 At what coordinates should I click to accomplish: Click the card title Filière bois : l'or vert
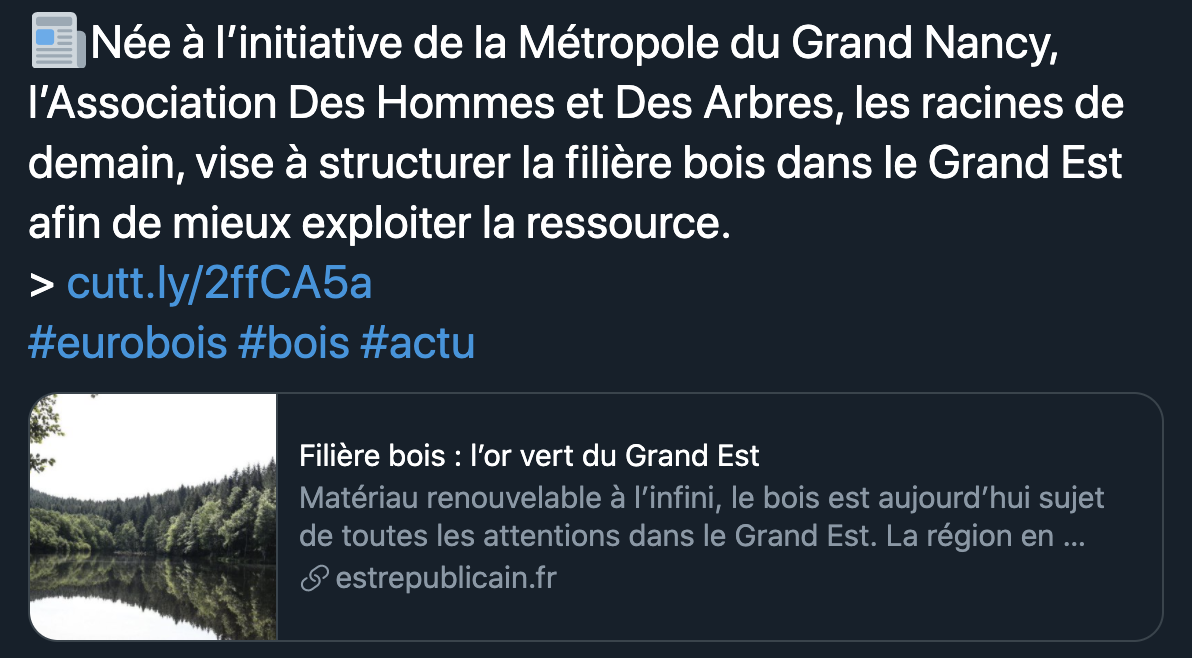pyautogui.click(x=529, y=456)
